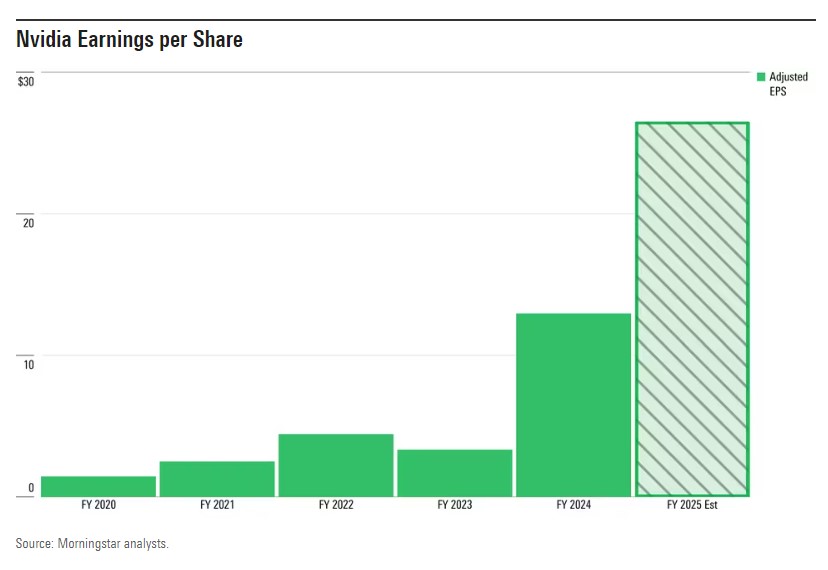Select the FY 2020 bar
828x570 pixels.
[x=98, y=486]
